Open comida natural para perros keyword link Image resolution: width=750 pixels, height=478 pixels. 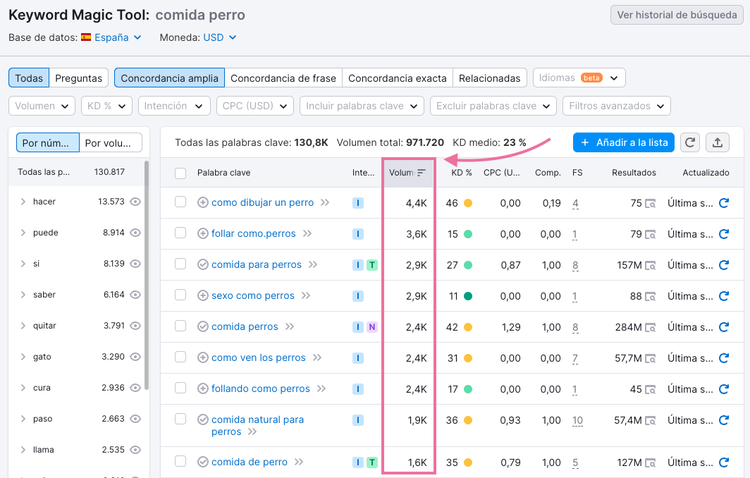point(257,425)
